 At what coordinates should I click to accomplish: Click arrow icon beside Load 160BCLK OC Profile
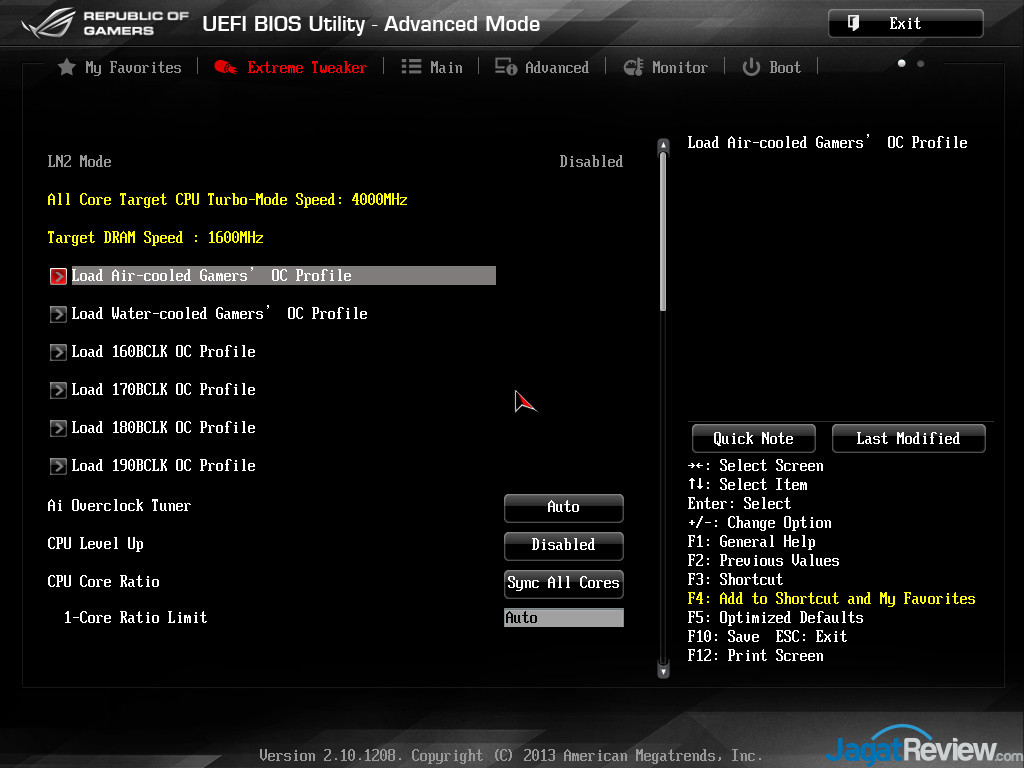tap(58, 352)
